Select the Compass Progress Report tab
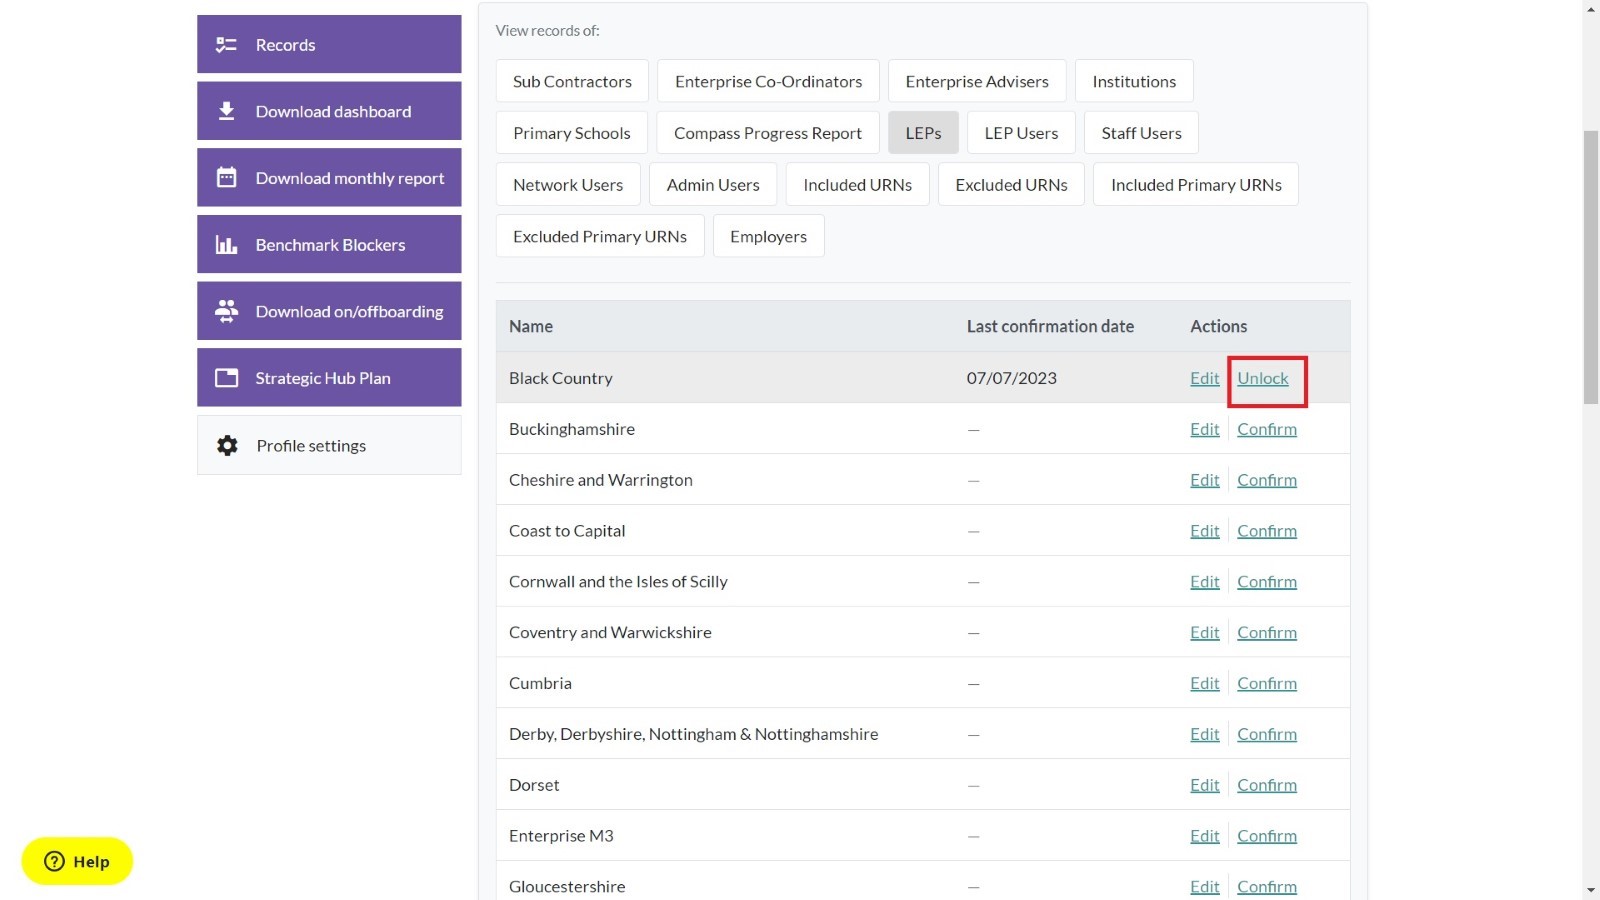Viewport: 1600px width, 900px height. click(x=768, y=133)
